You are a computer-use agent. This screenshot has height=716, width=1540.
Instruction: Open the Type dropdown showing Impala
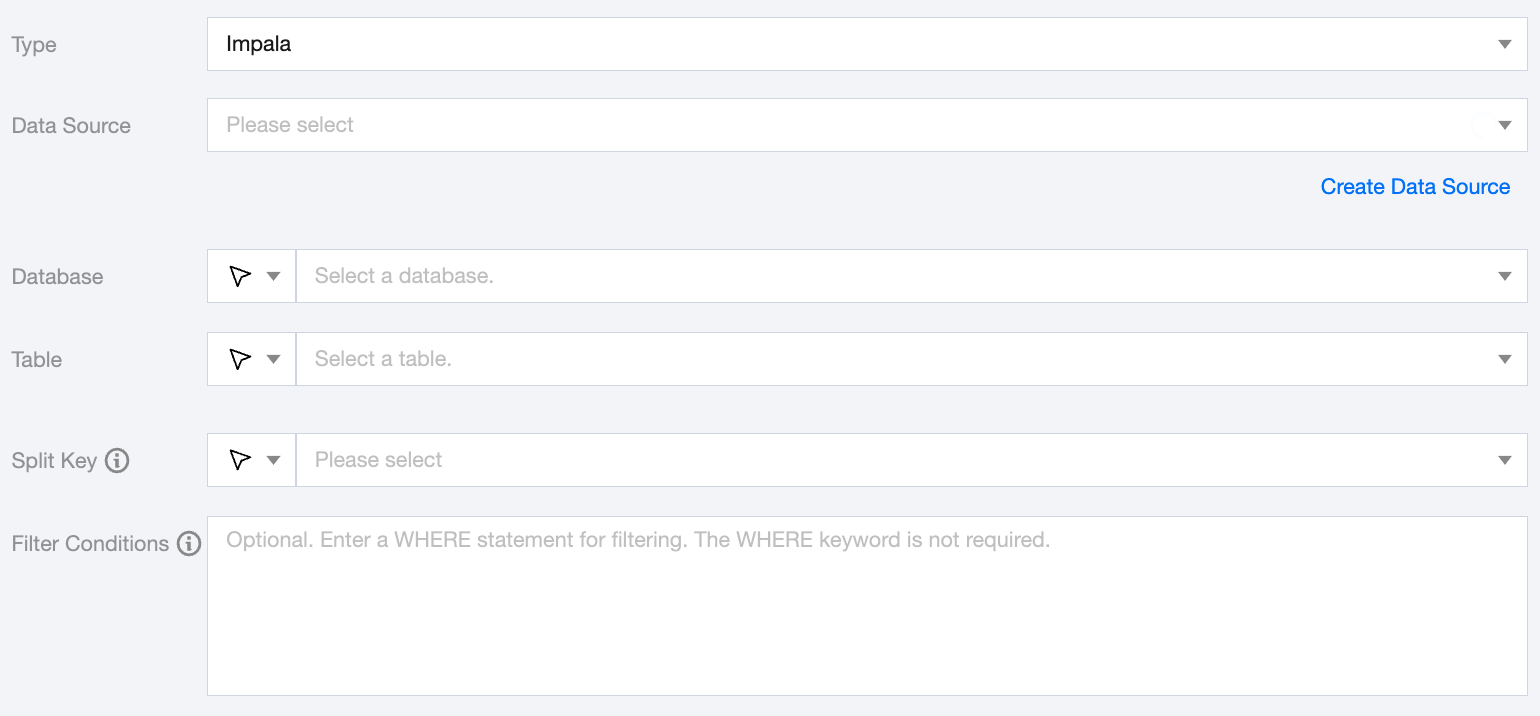[x=850, y=44]
